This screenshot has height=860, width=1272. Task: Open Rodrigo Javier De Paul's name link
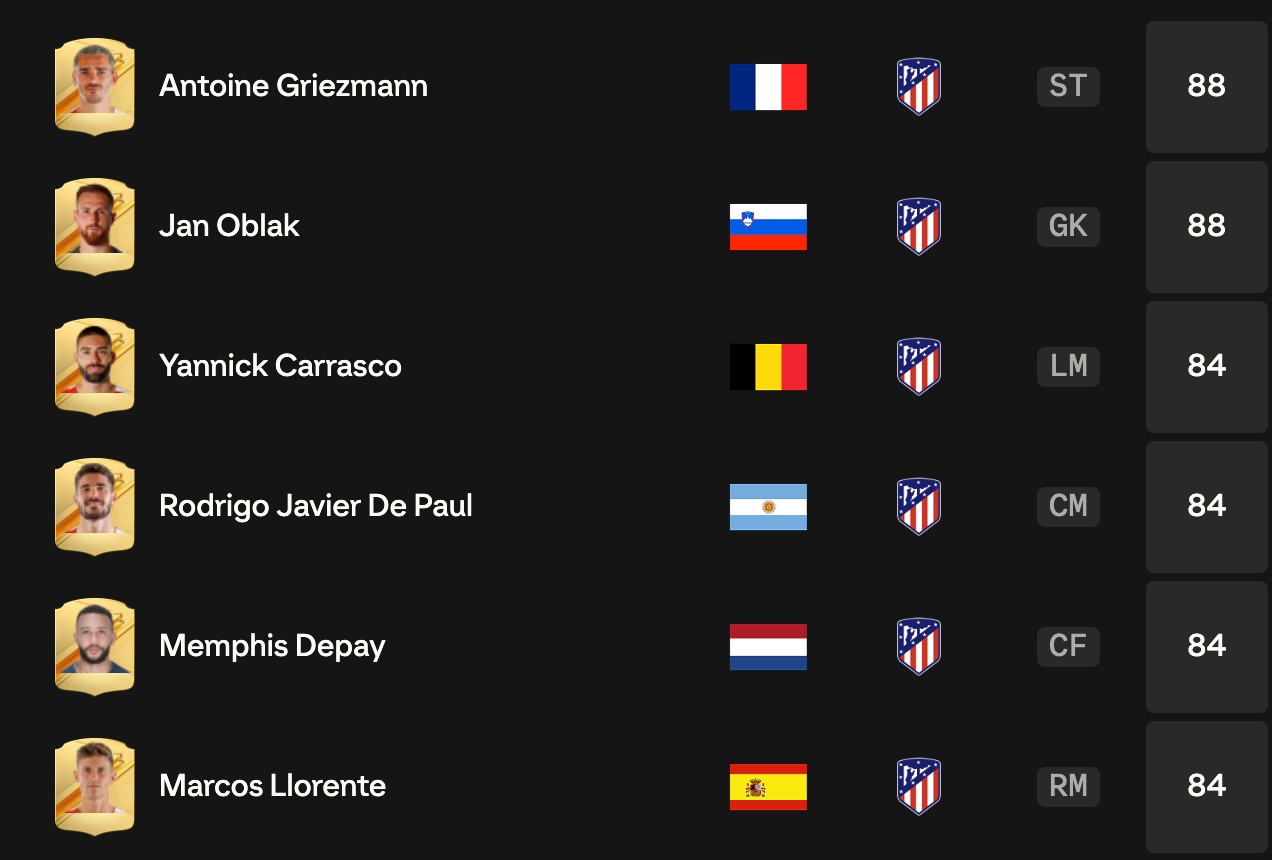tap(316, 506)
